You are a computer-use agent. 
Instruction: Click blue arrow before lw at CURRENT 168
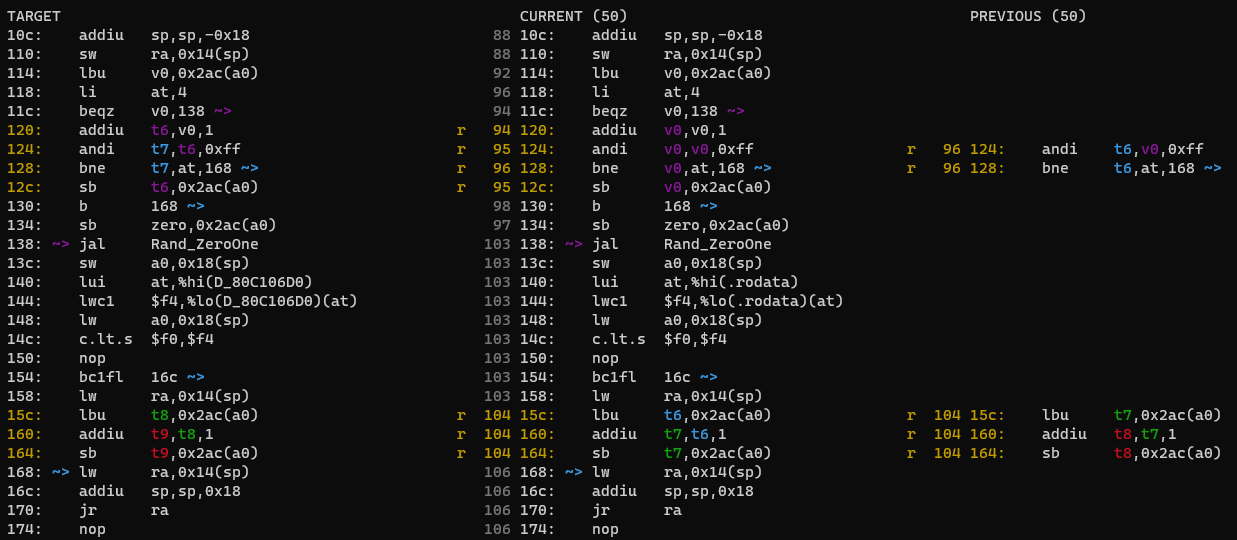click(574, 472)
